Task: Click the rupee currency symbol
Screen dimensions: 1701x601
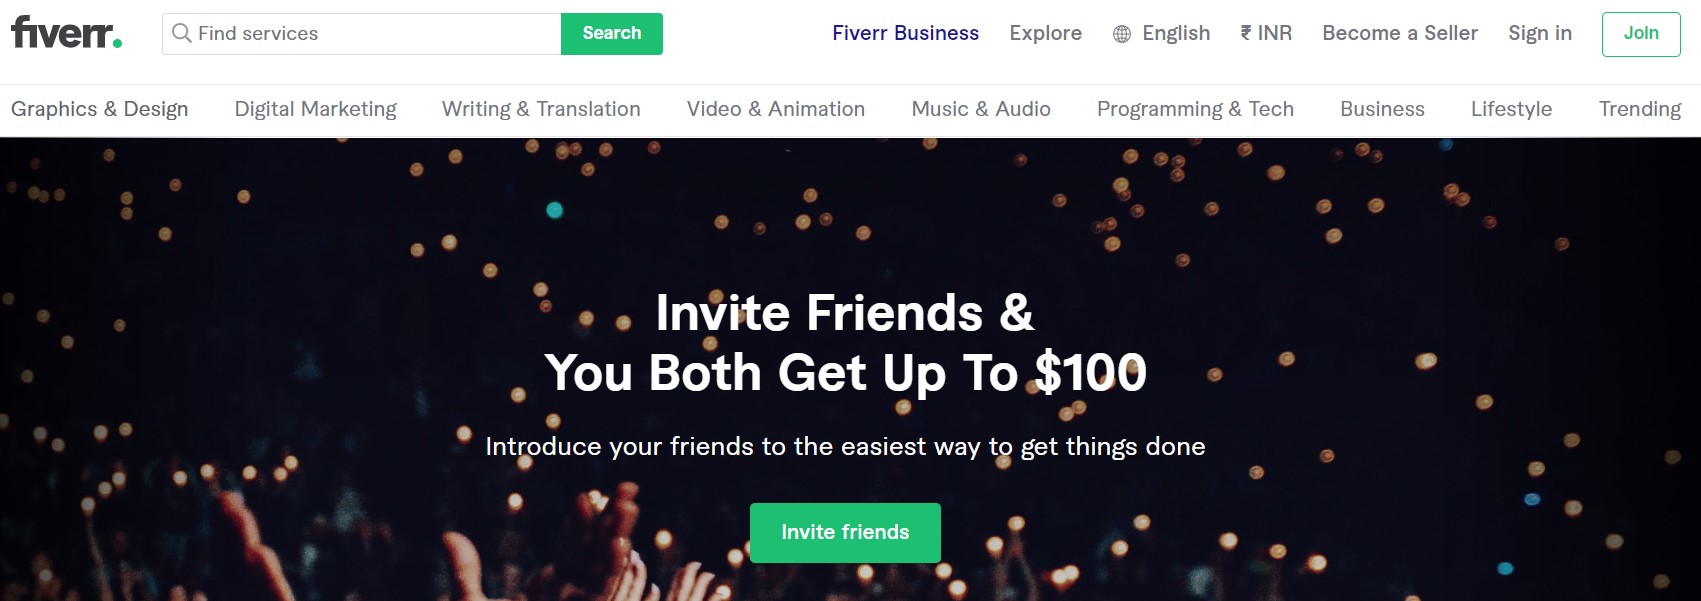Action: point(1246,33)
